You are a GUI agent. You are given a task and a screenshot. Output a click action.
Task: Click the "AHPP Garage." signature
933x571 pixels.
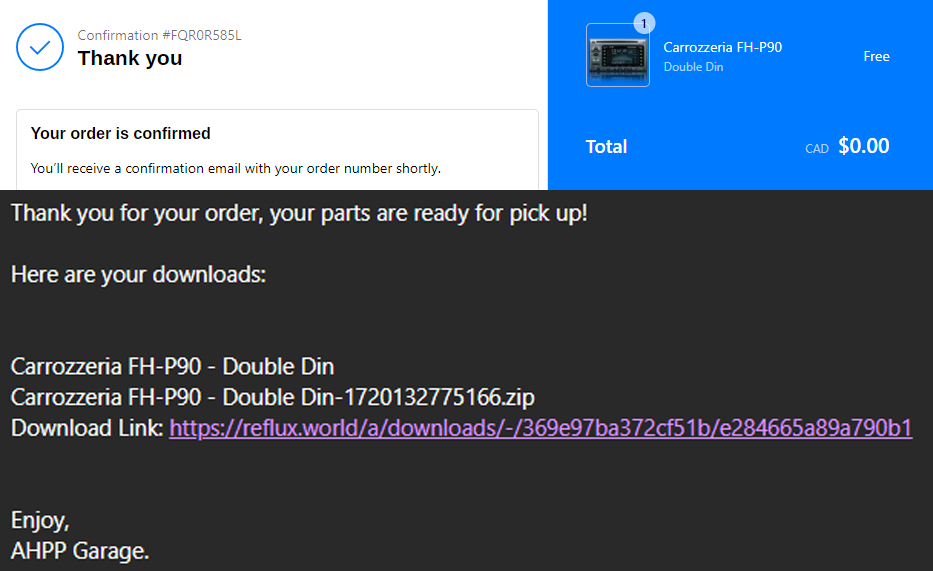80,550
